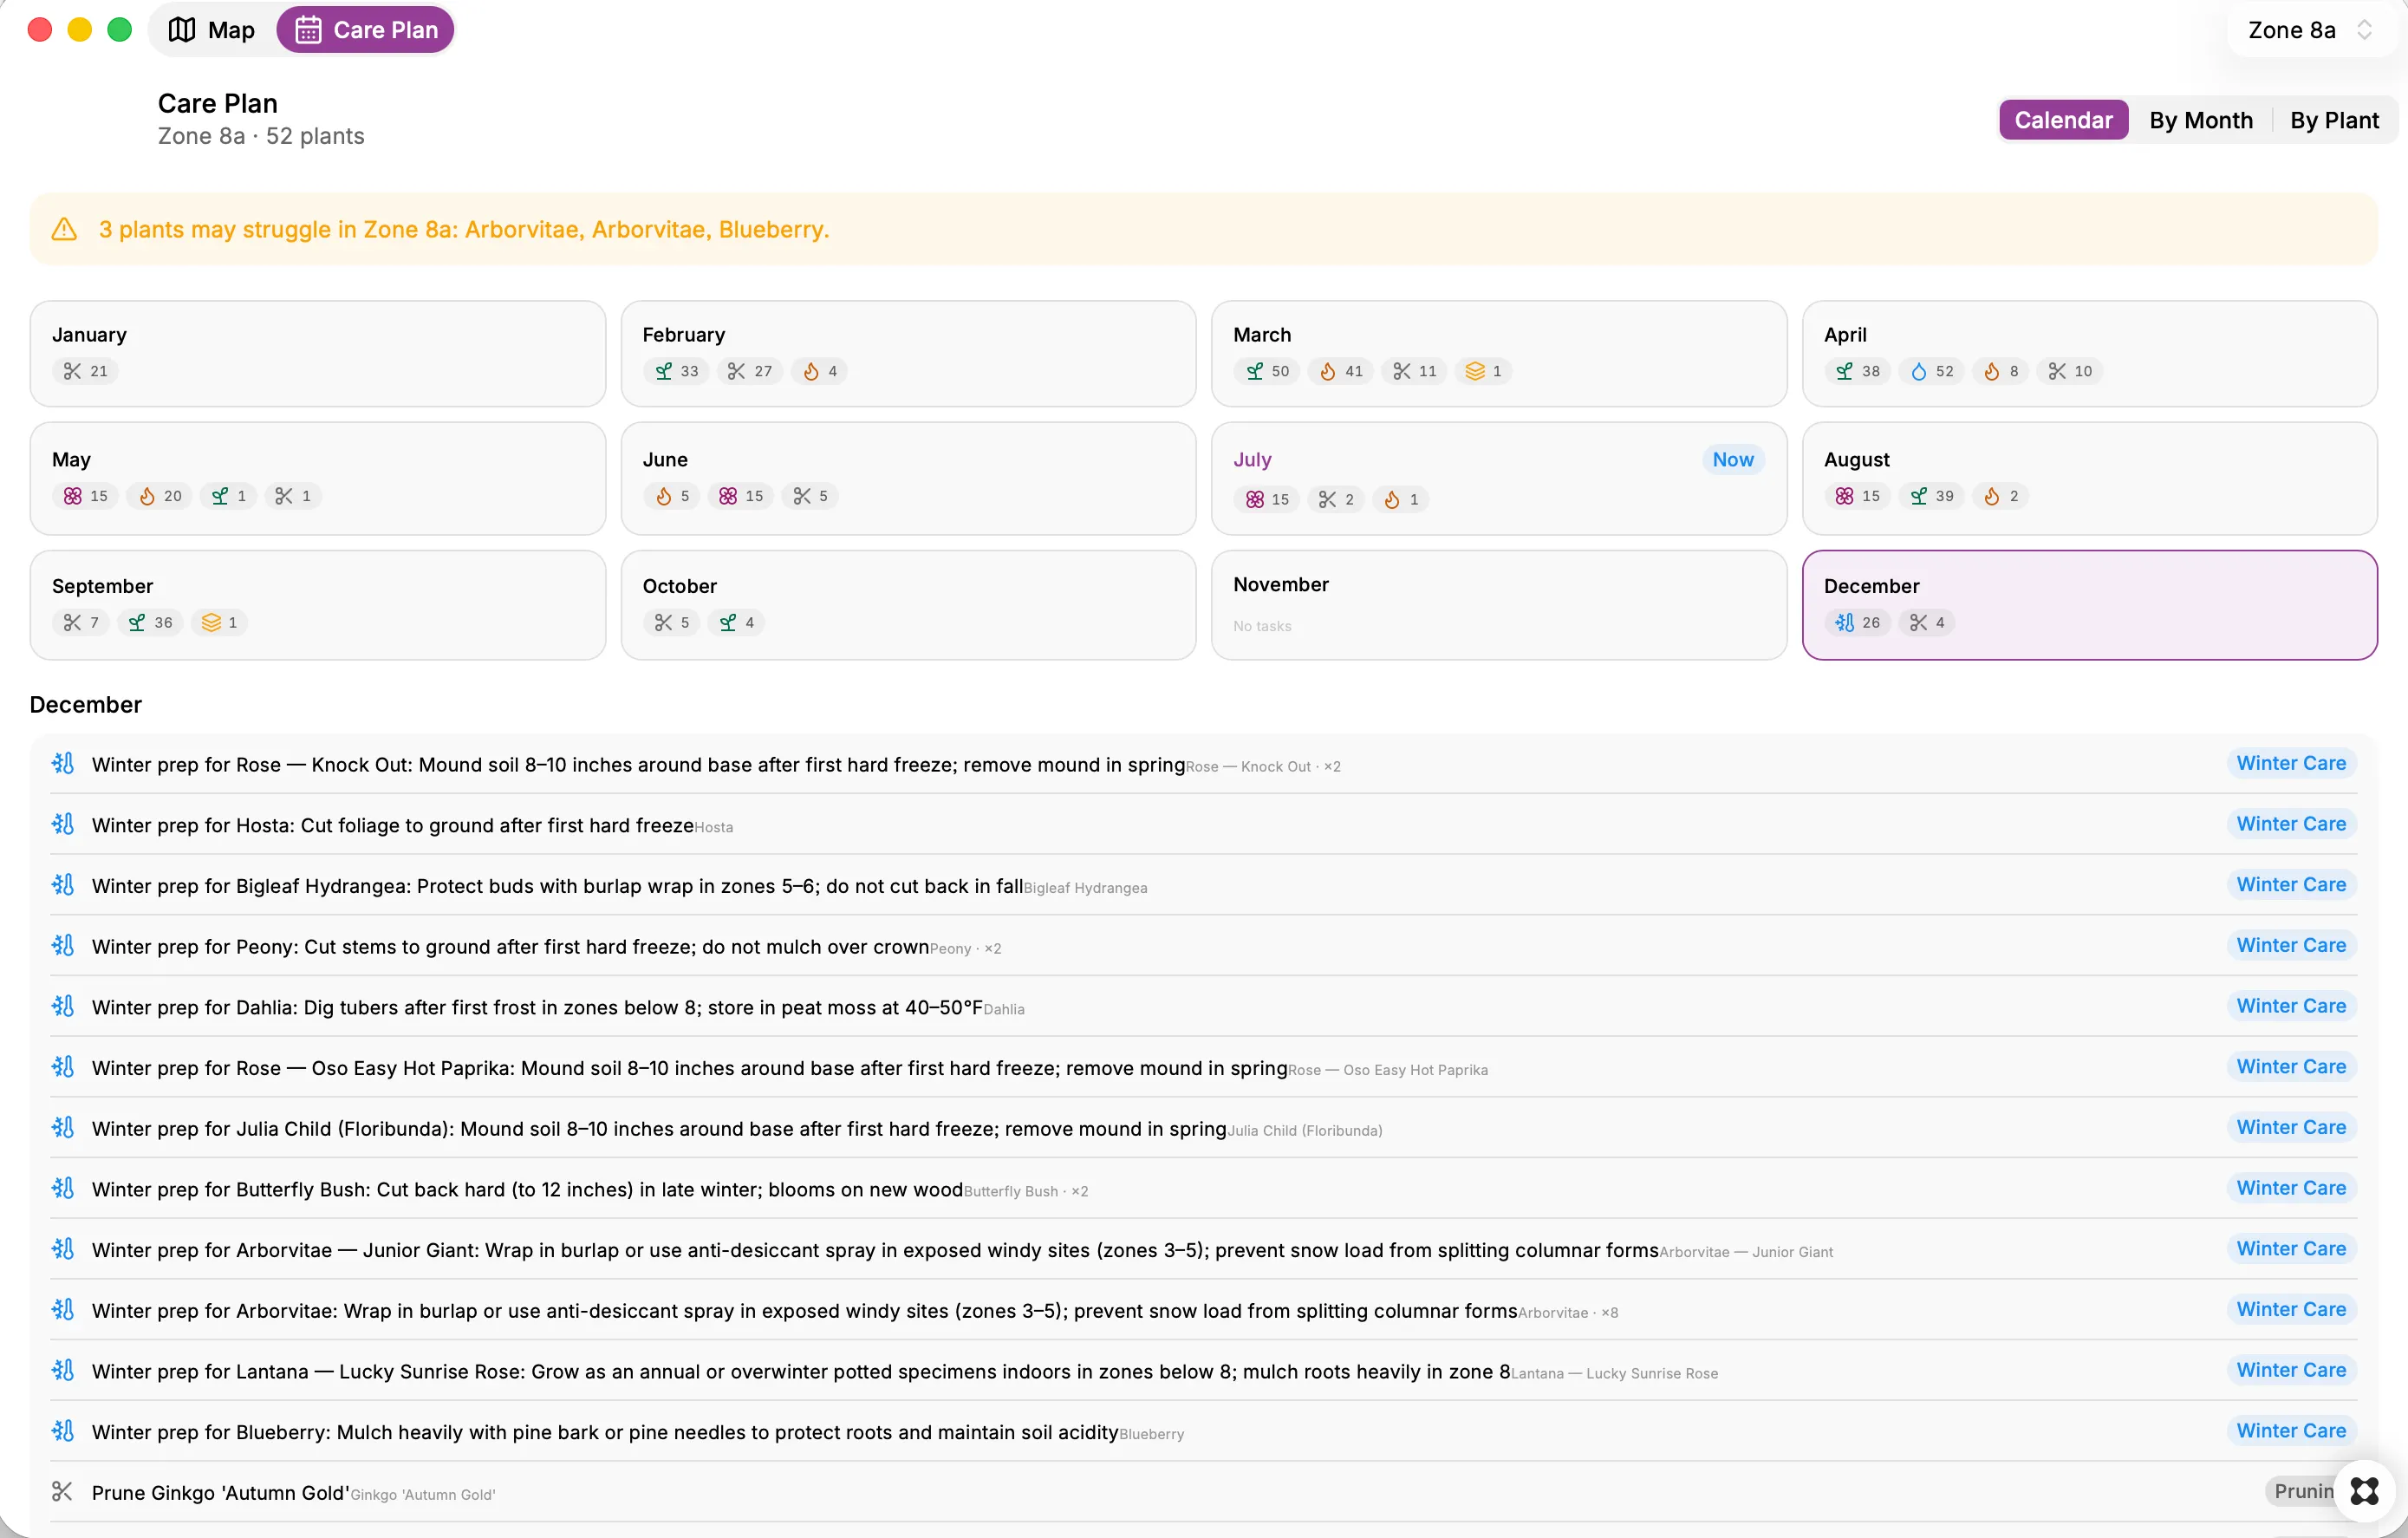Viewport: 2408px width, 1538px height.
Task: Select the December month card
Action: tap(2089, 605)
